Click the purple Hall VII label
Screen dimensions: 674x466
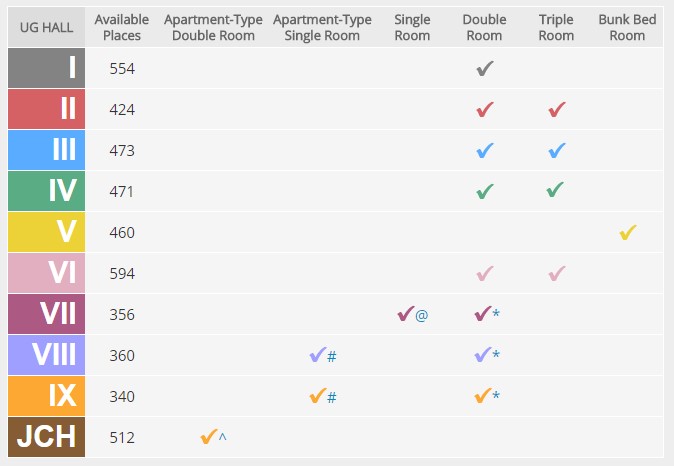(x=46, y=314)
